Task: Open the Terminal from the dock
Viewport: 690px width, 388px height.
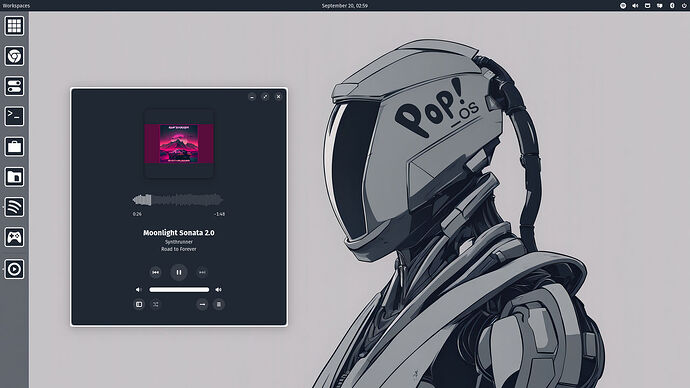Action: (14, 116)
